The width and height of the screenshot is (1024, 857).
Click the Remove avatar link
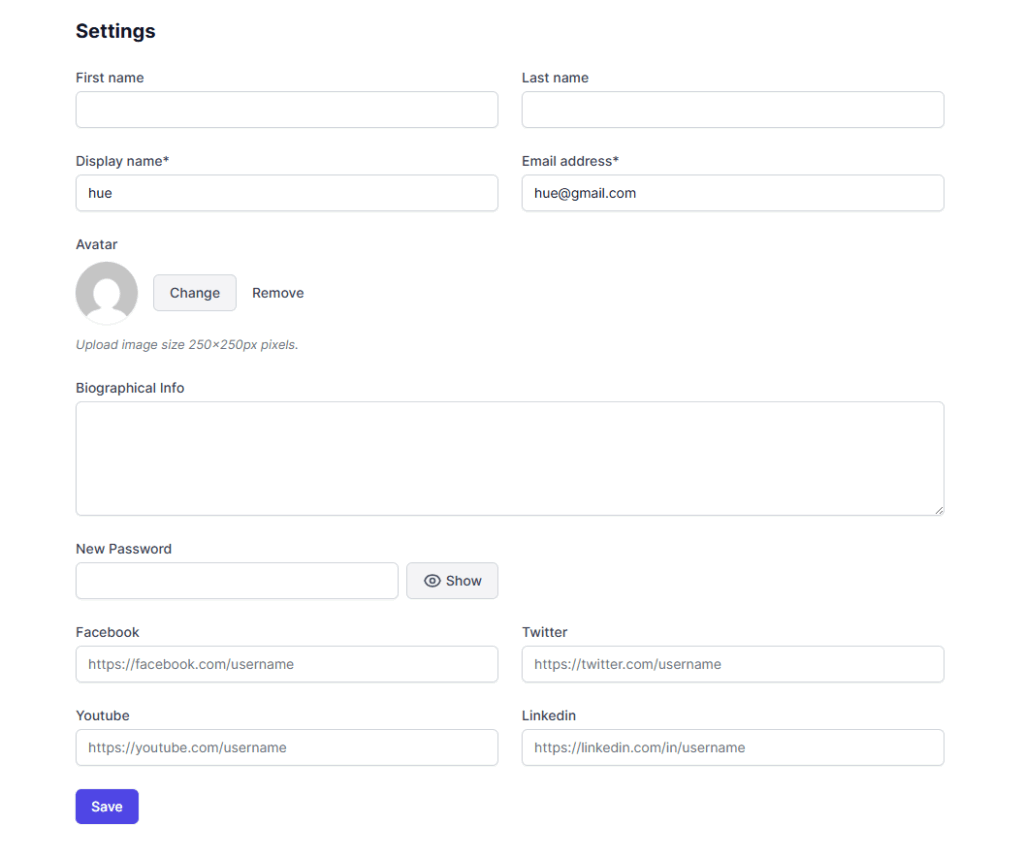pos(278,293)
